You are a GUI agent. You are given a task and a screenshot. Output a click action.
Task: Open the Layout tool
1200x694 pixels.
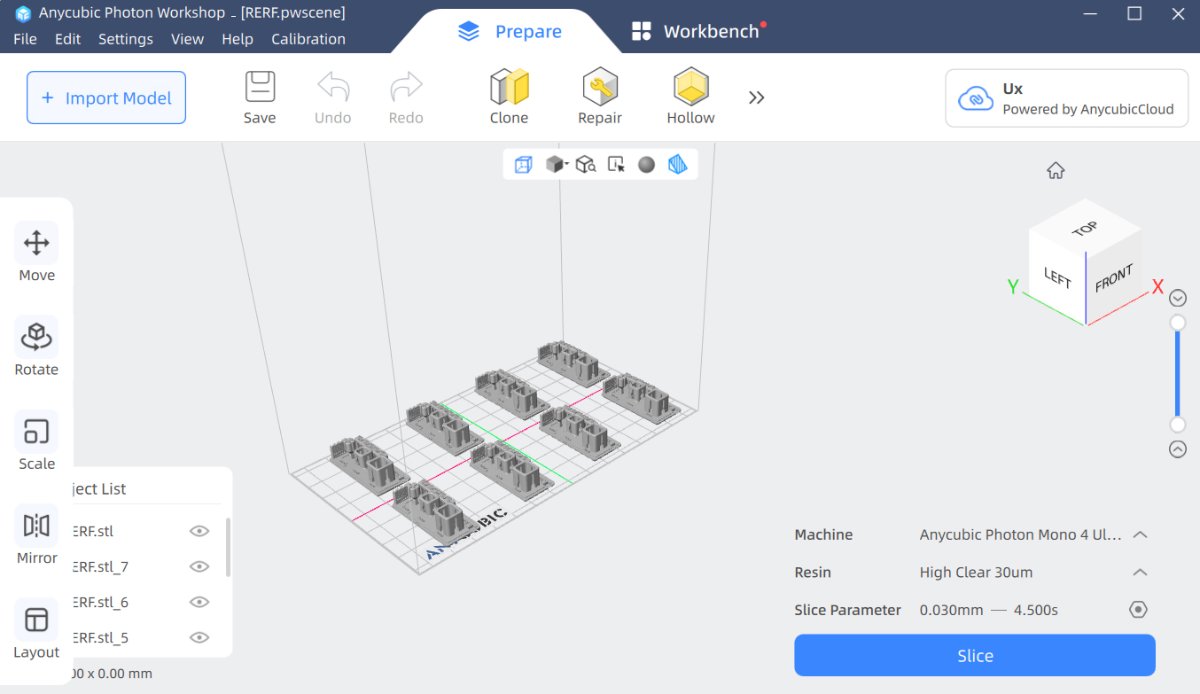tap(36, 630)
